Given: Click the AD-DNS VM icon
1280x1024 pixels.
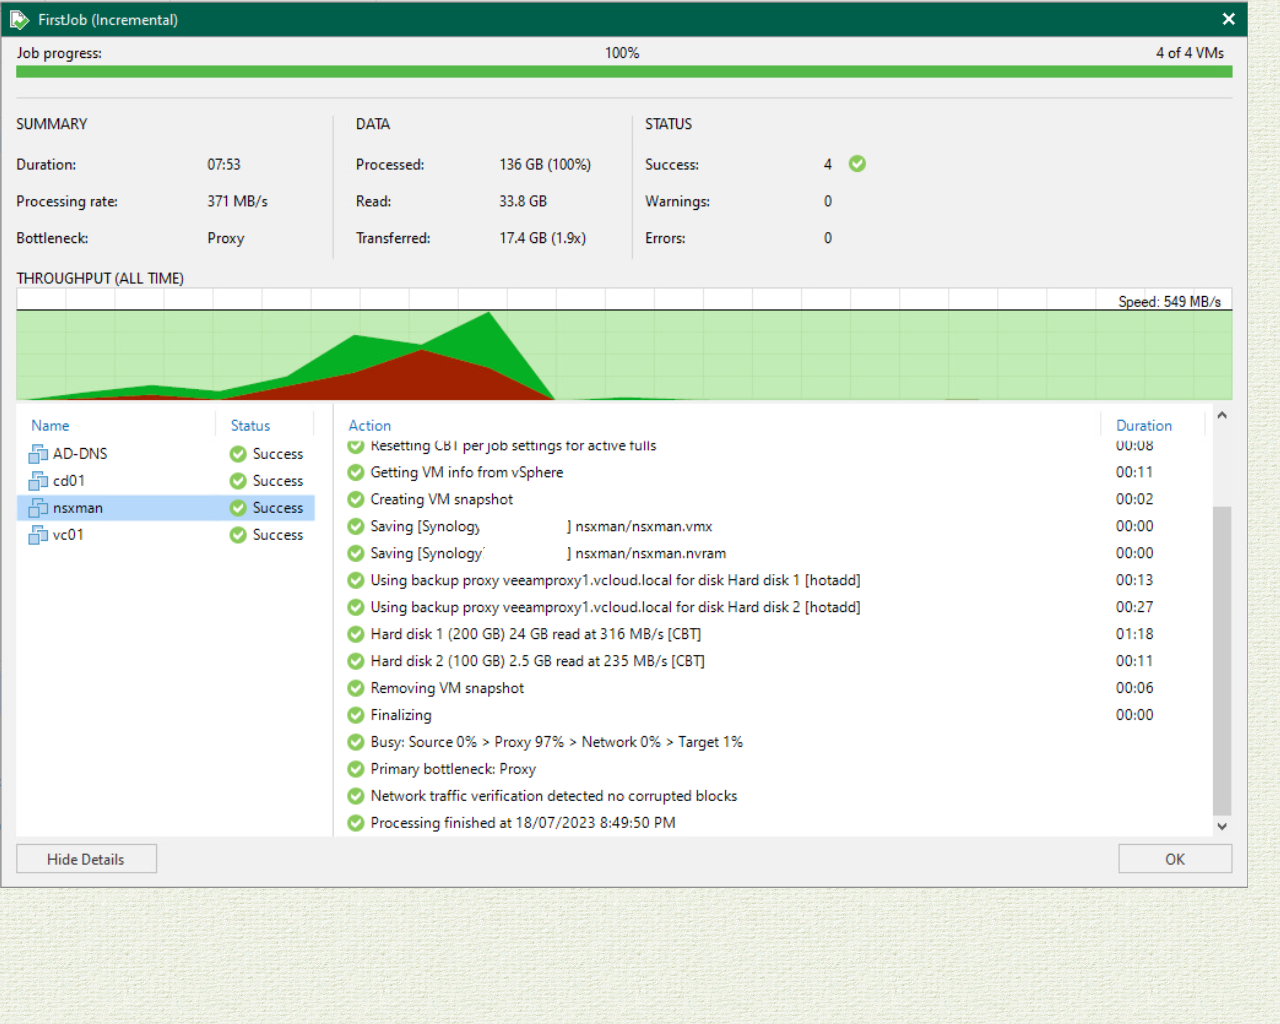Looking at the screenshot, I should tap(38, 454).
